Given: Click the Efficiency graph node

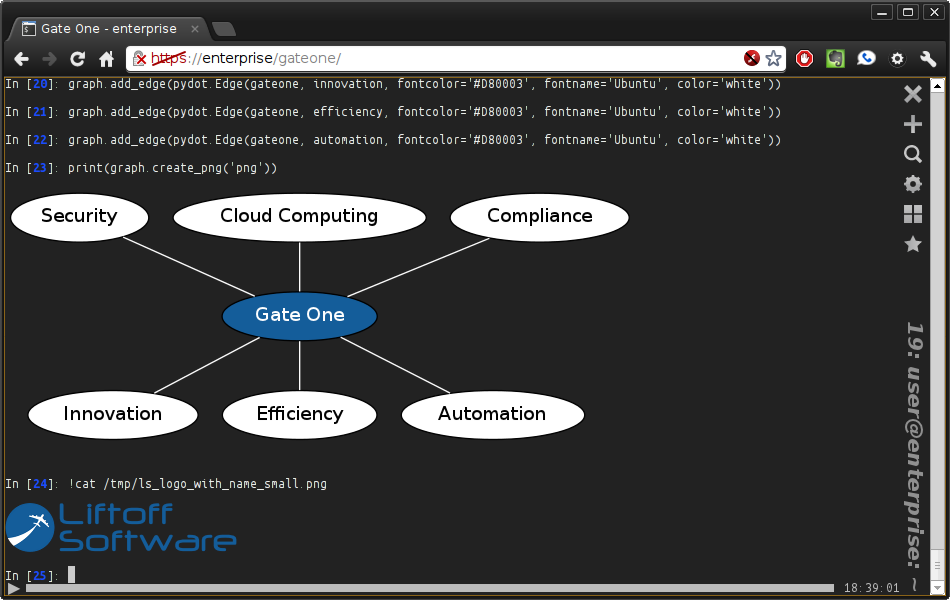Looking at the screenshot, I should pyautogui.click(x=300, y=415).
